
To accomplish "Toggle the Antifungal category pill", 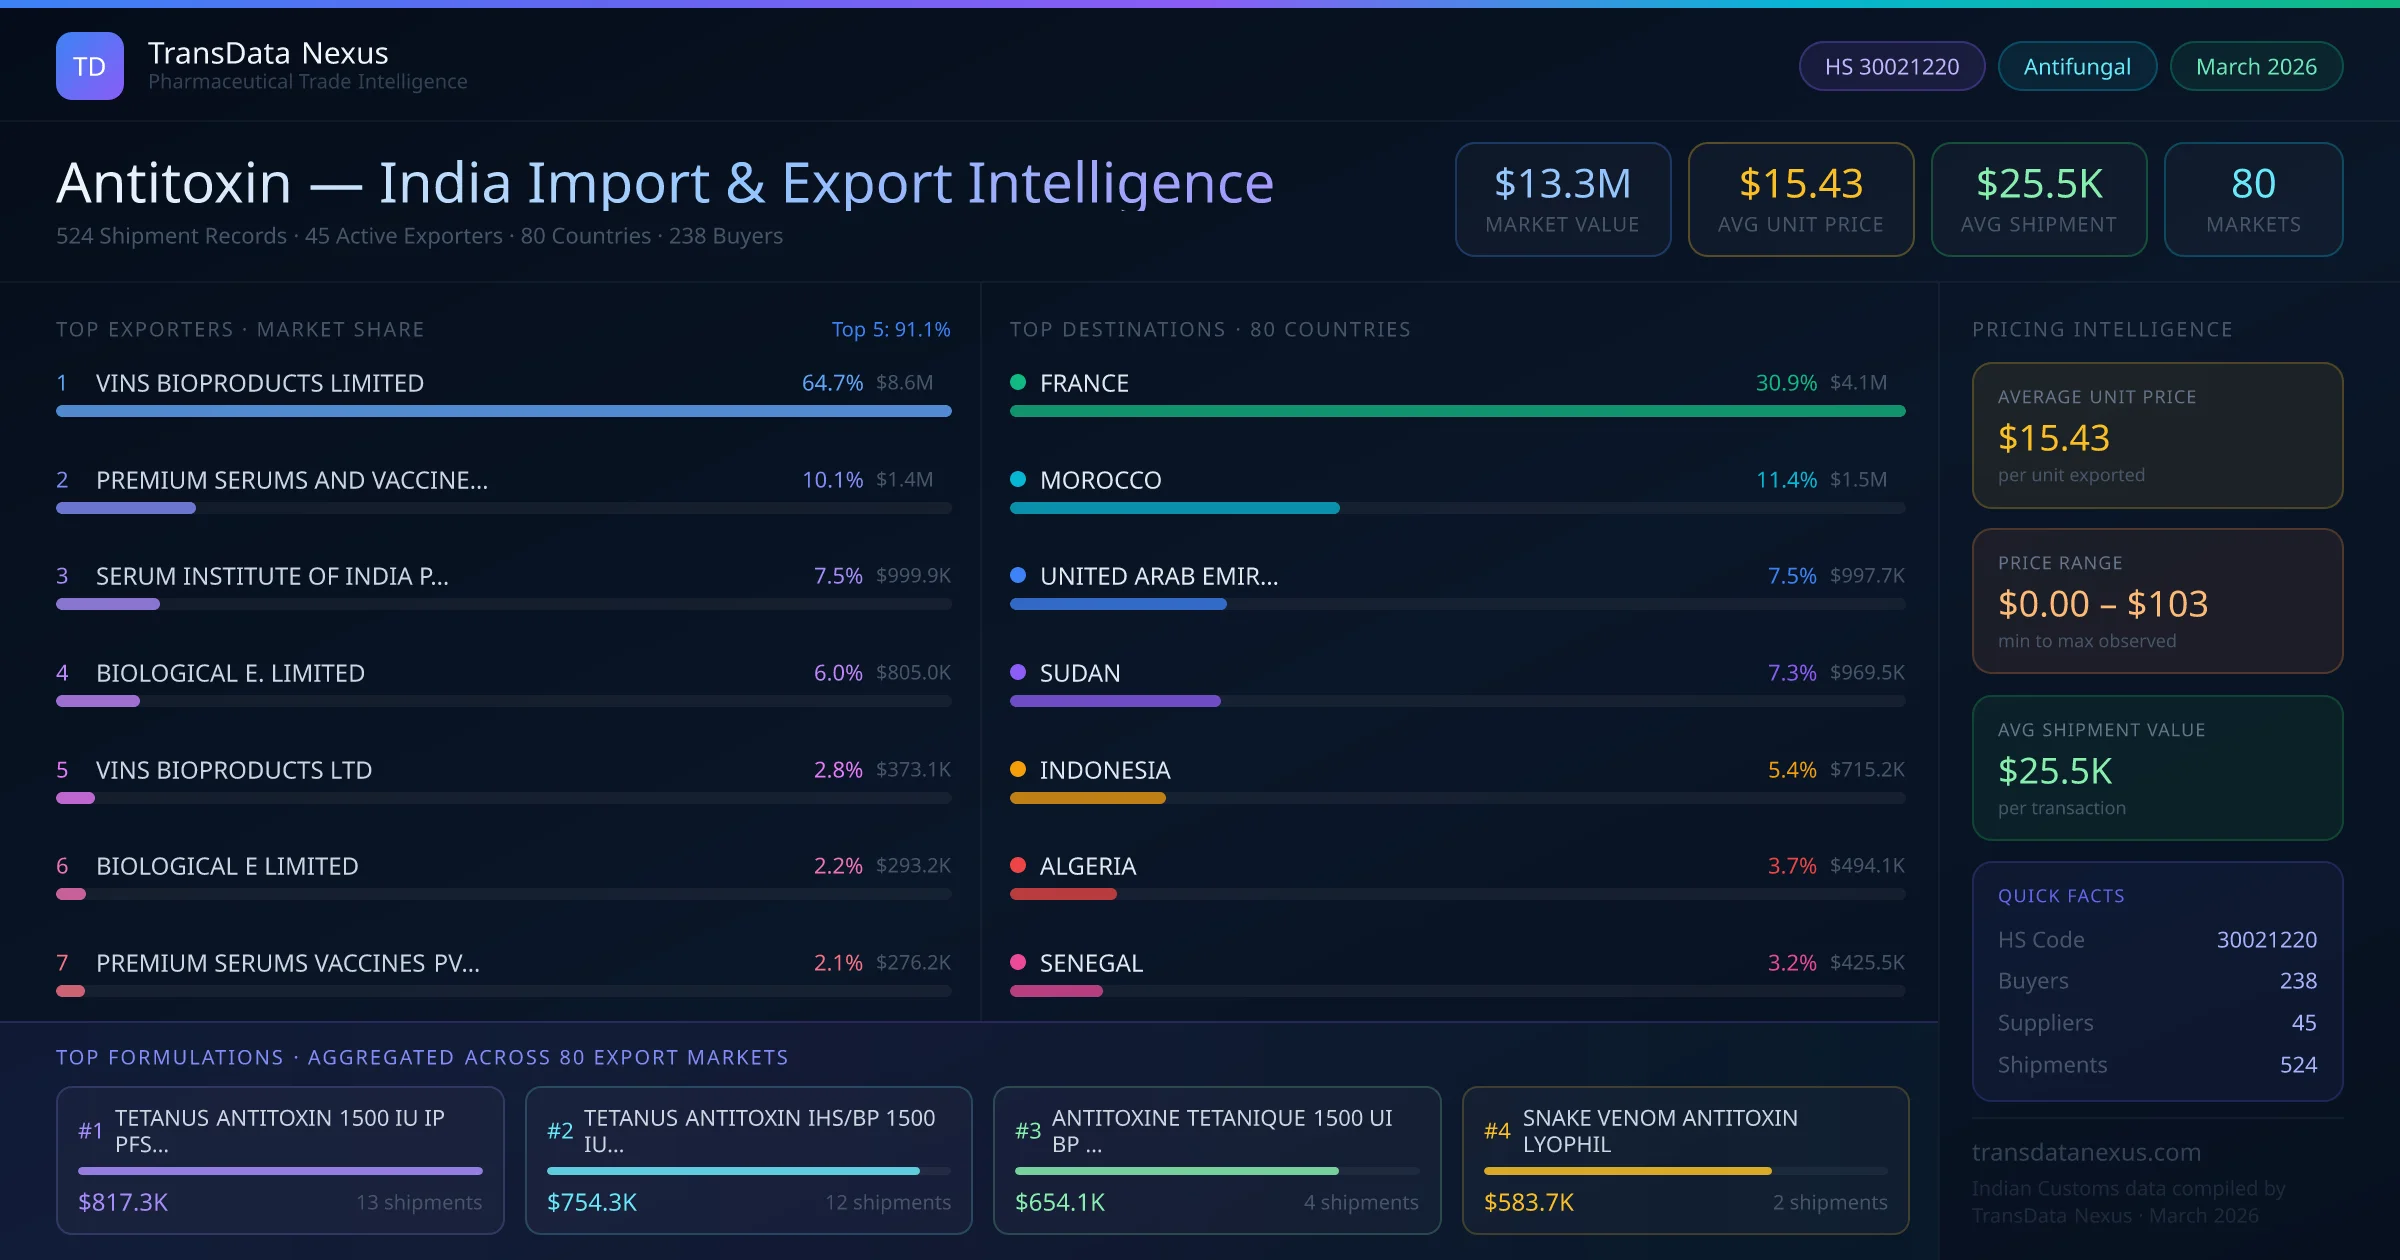I will [x=2077, y=66].
